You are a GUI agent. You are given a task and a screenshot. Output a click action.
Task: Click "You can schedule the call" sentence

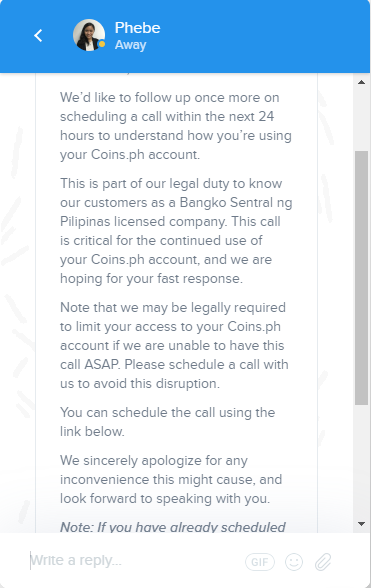(x=167, y=422)
